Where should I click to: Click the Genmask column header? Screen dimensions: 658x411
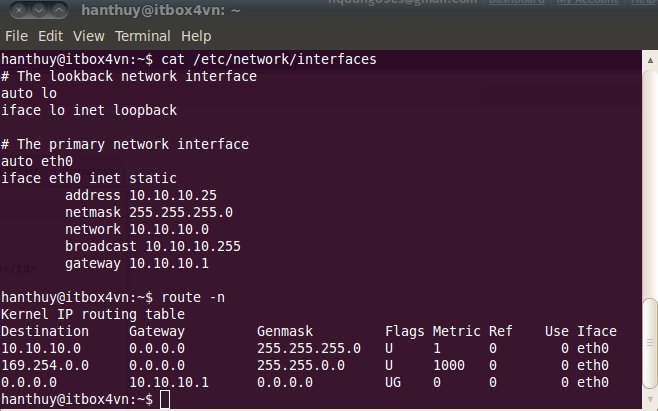click(x=286, y=332)
